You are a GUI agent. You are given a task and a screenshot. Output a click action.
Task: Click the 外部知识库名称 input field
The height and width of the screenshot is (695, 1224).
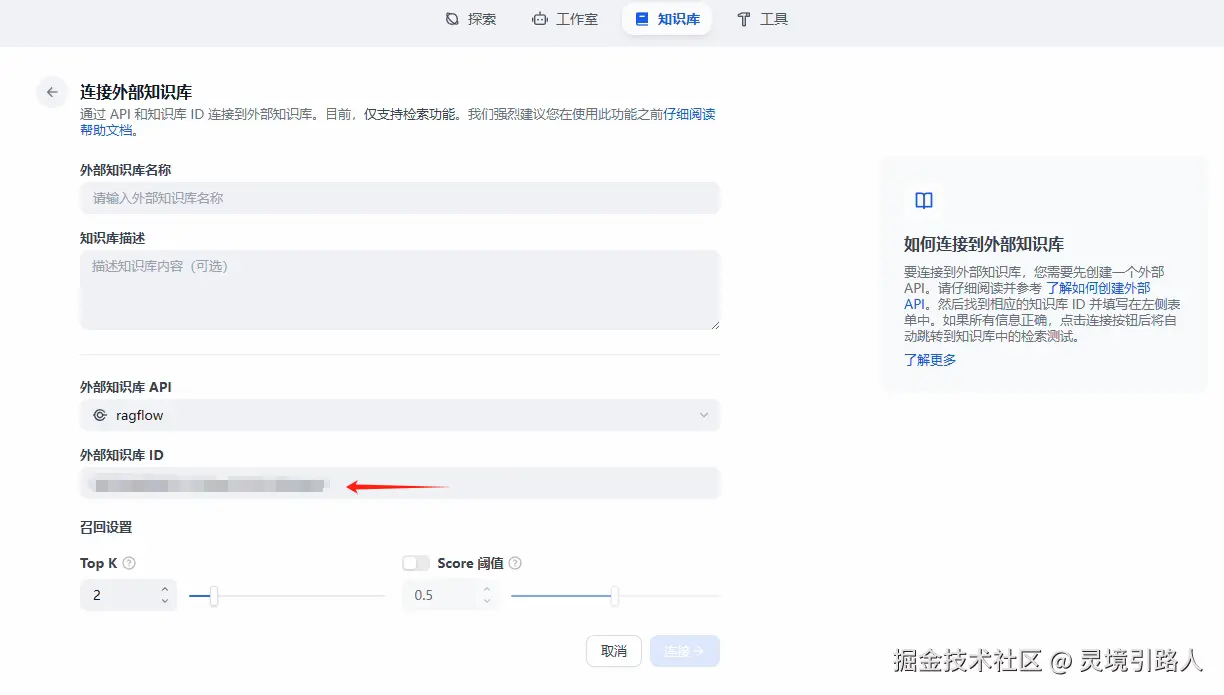400,198
